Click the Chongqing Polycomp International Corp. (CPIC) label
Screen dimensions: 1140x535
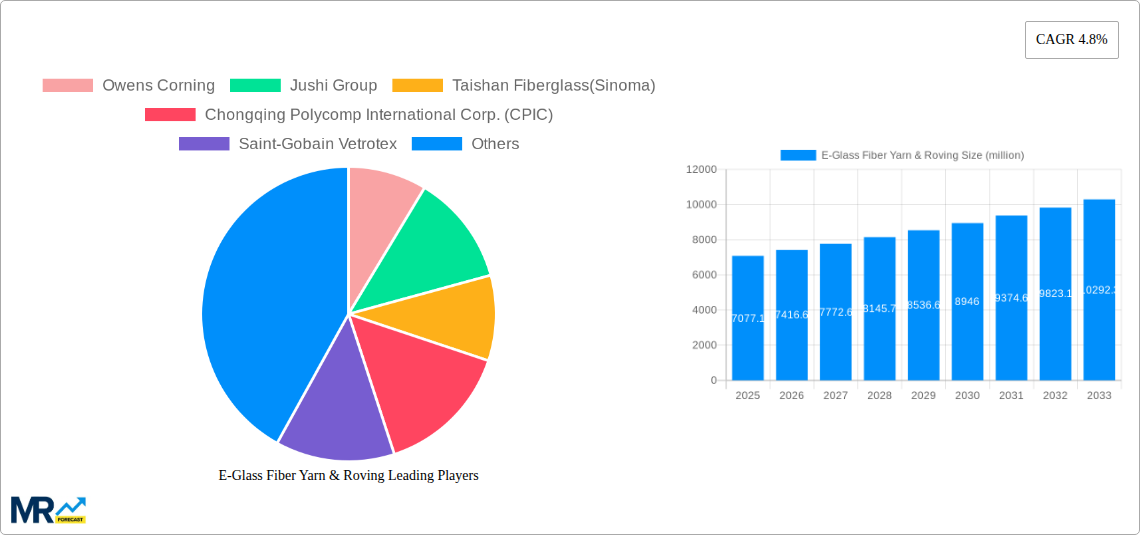379,115
